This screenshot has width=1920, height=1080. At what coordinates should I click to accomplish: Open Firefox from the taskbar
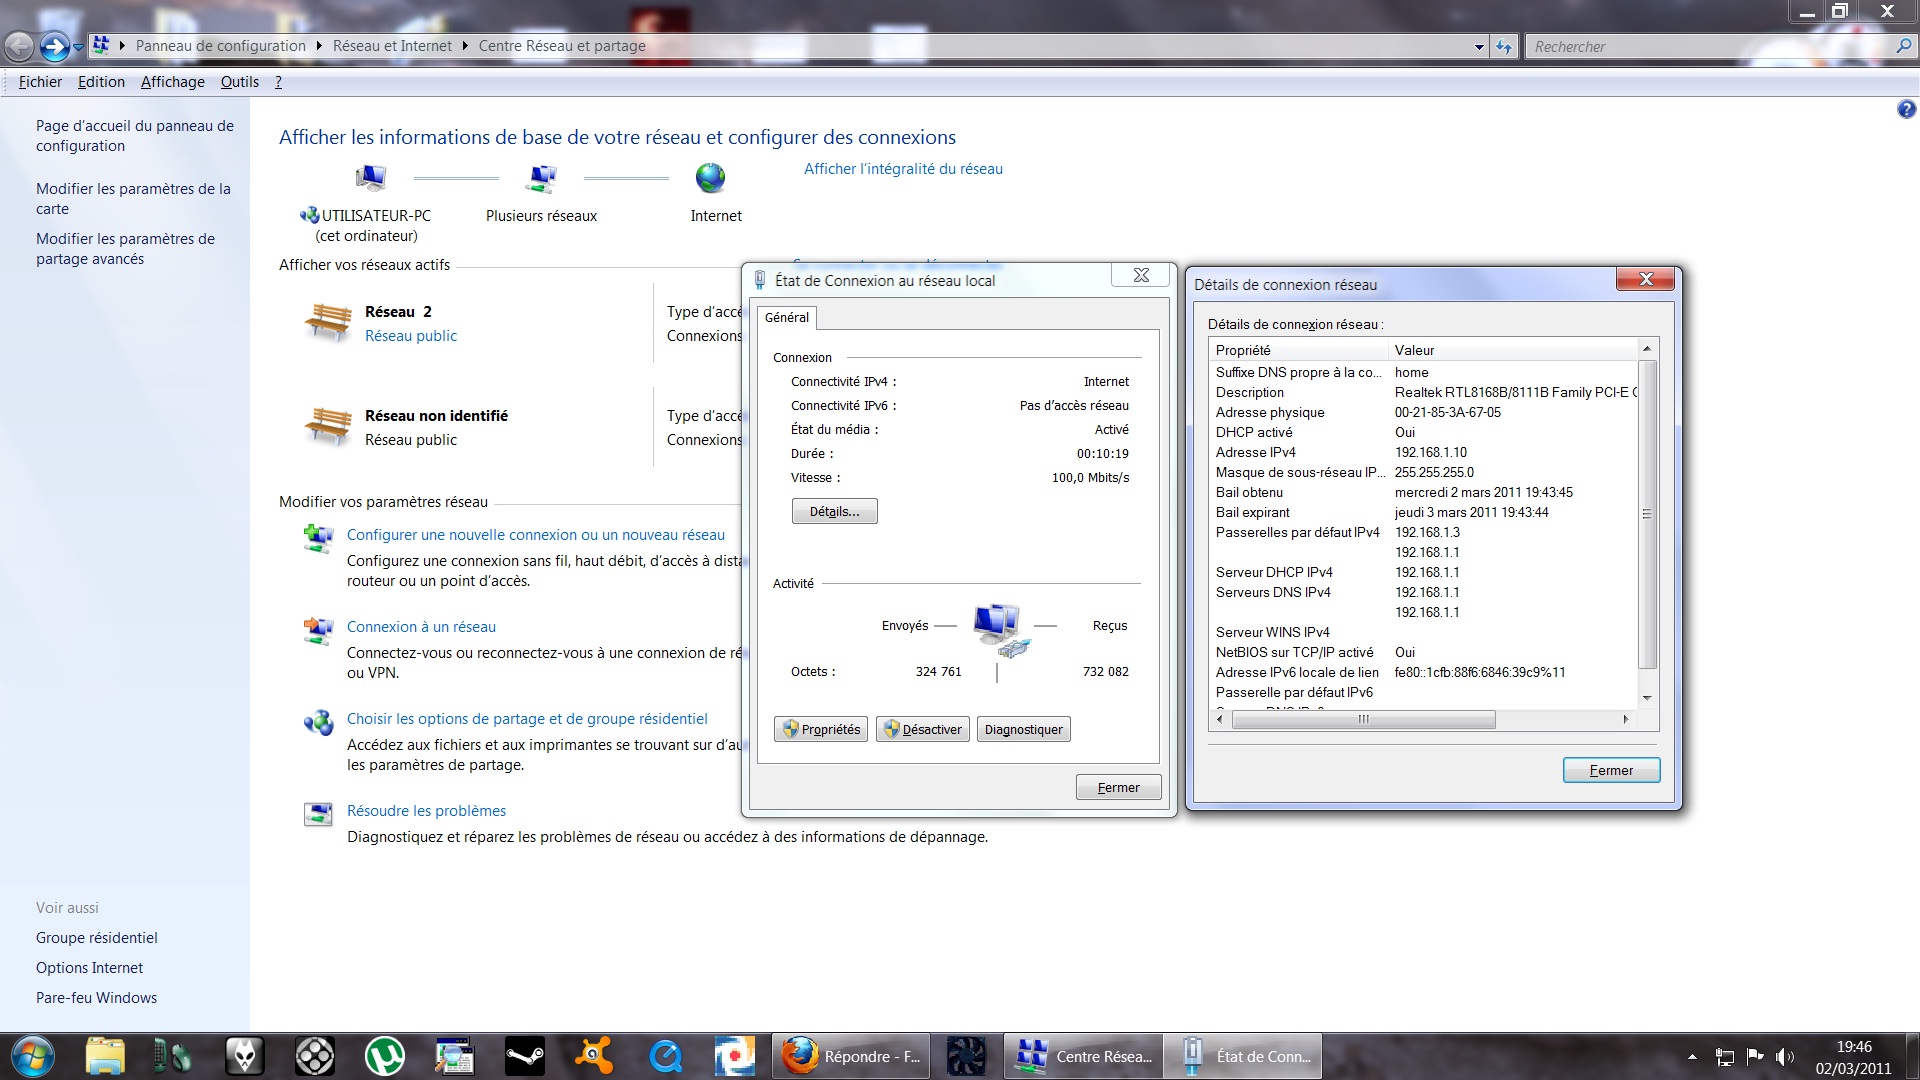(x=852, y=1056)
